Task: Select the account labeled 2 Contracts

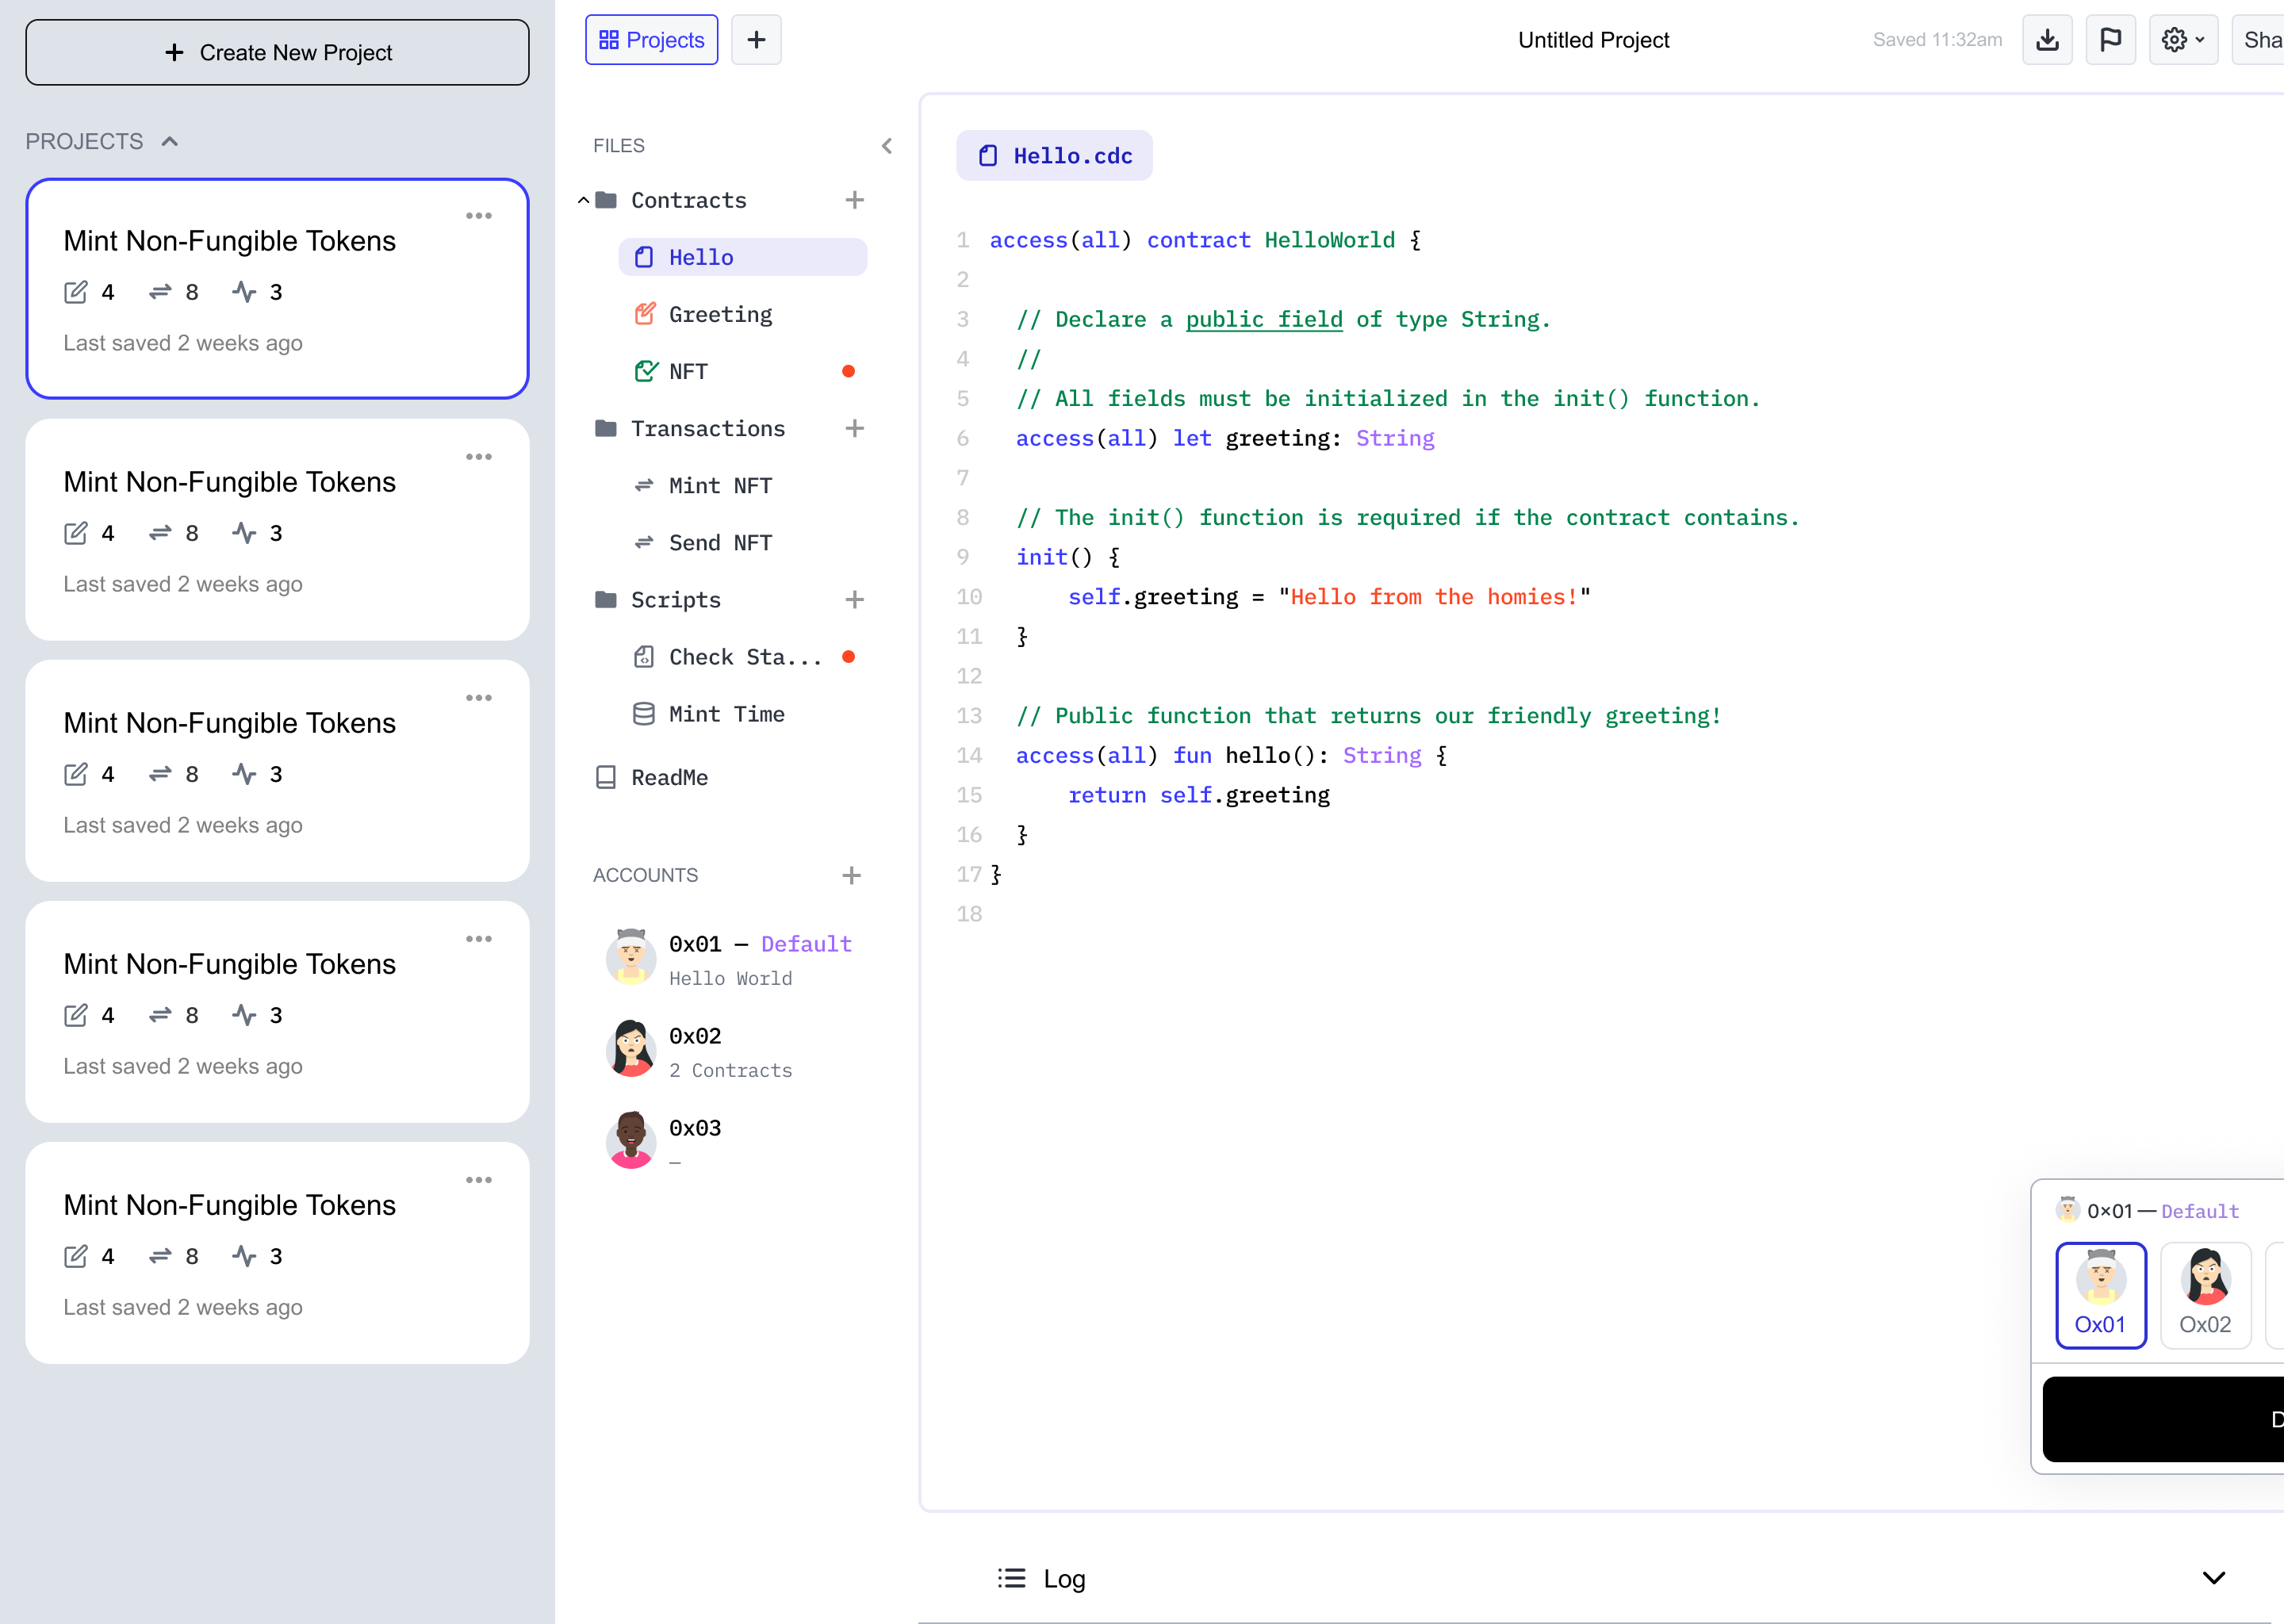Action: pos(730,1069)
